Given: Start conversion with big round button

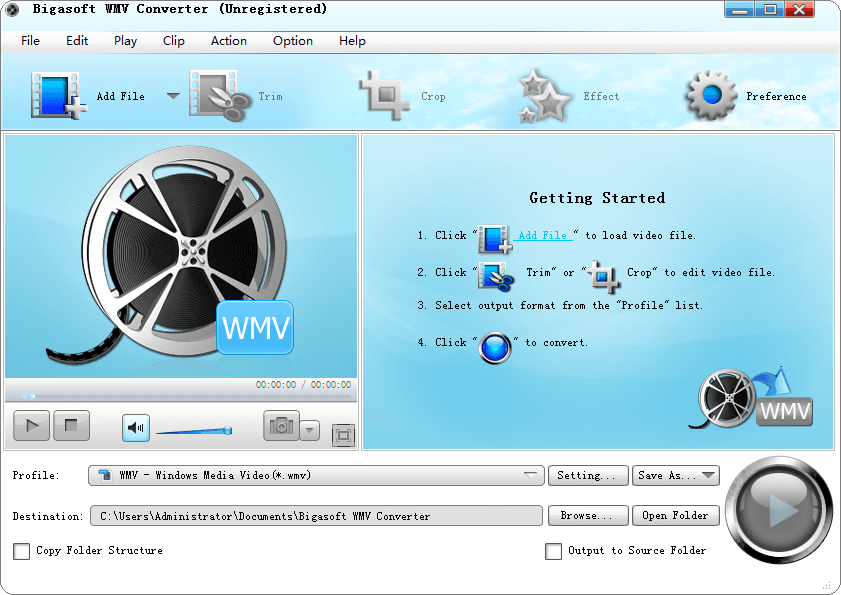Looking at the screenshot, I should (x=779, y=510).
